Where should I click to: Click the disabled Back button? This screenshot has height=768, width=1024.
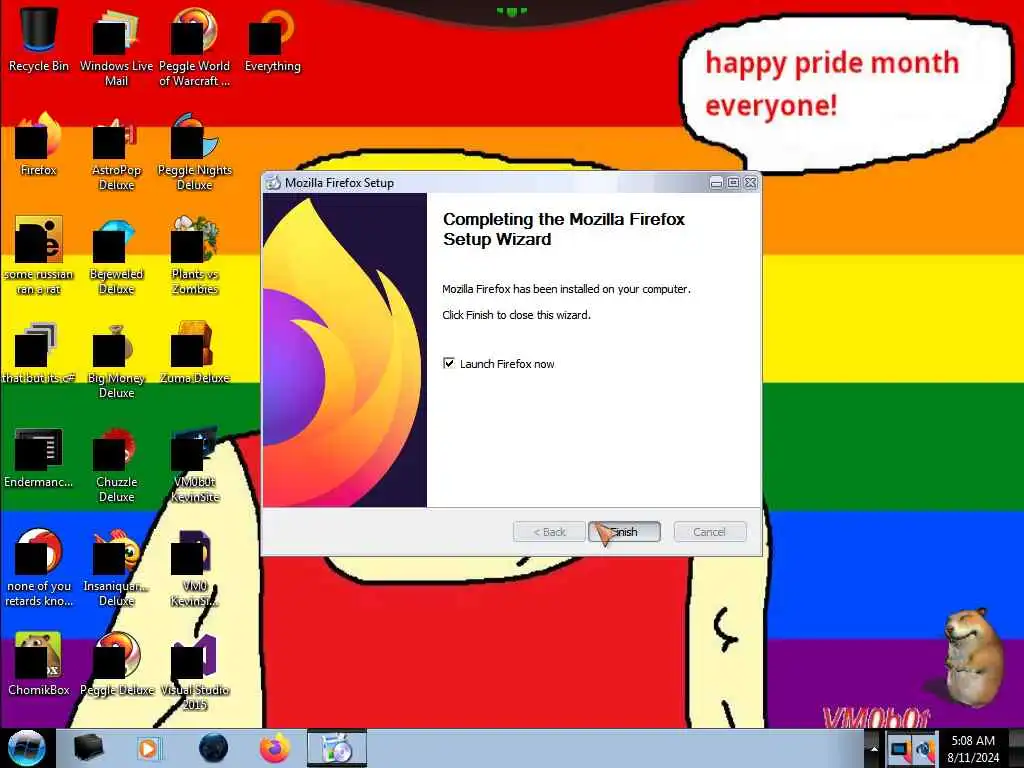click(549, 532)
